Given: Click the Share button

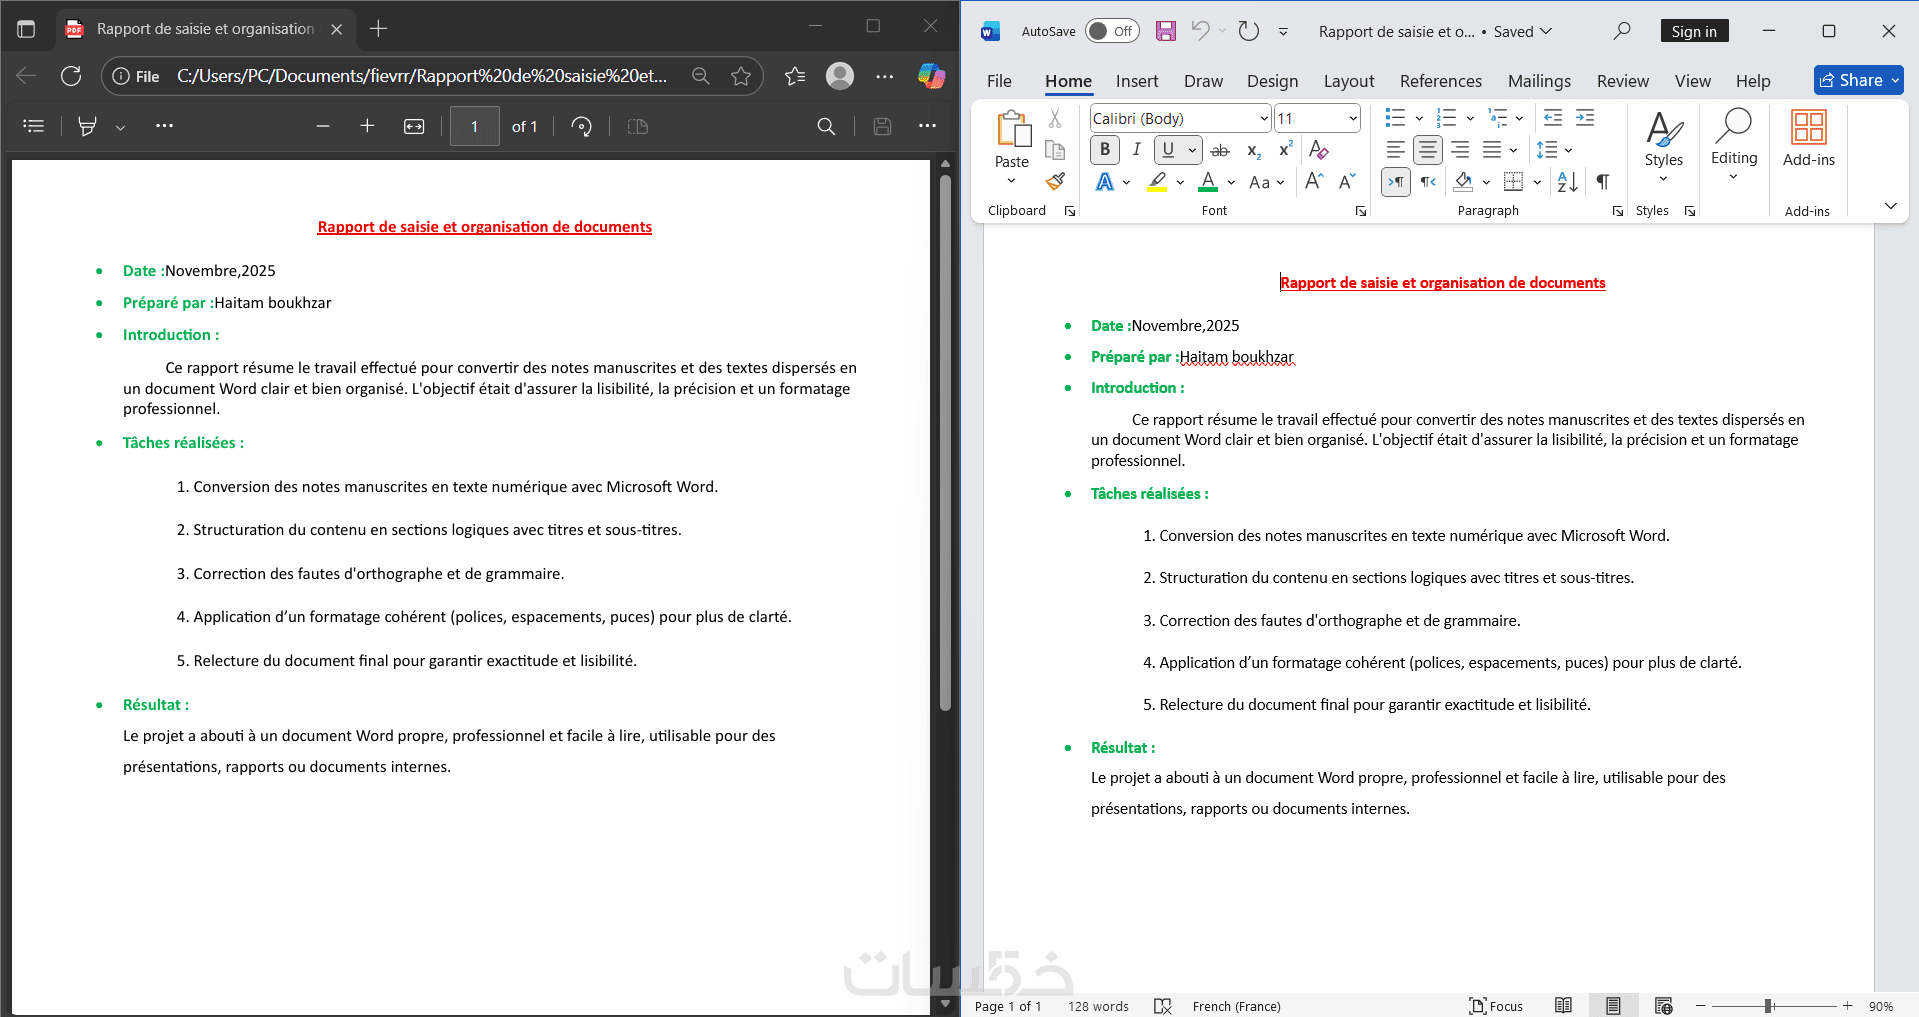Looking at the screenshot, I should point(1858,80).
